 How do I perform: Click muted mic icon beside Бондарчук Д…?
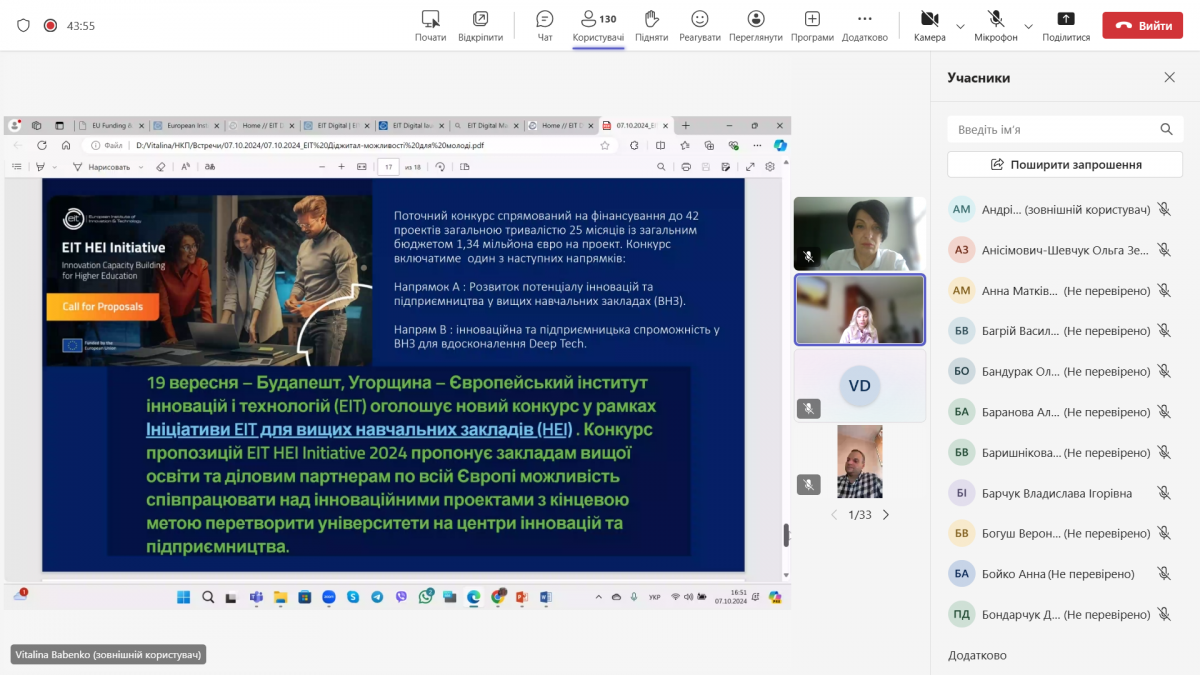point(1164,614)
